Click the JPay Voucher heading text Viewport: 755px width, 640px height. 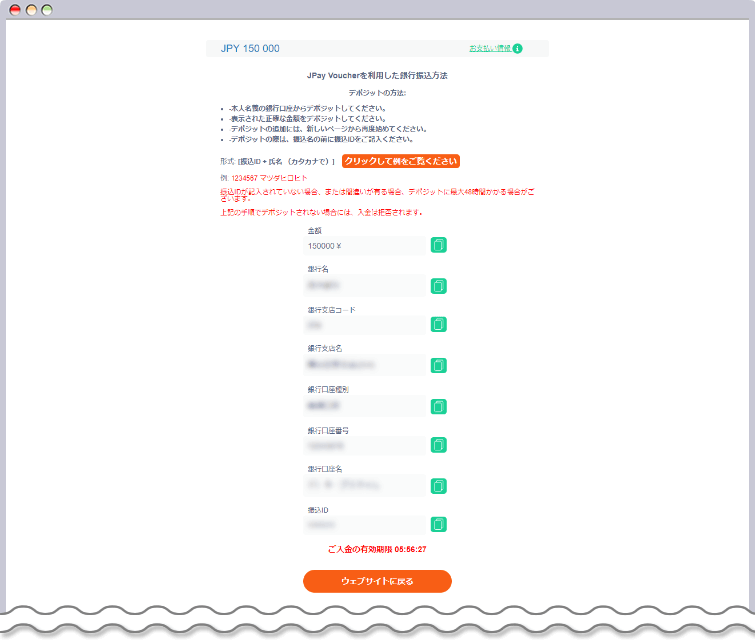tap(377, 76)
